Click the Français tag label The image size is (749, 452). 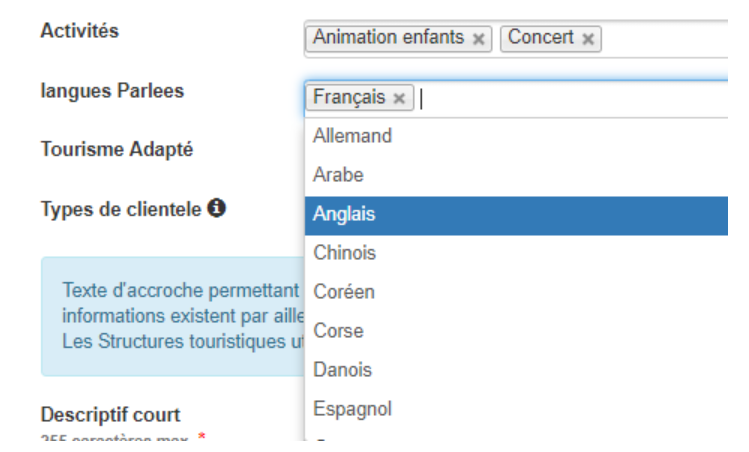pyautogui.click(x=349, y=97)
